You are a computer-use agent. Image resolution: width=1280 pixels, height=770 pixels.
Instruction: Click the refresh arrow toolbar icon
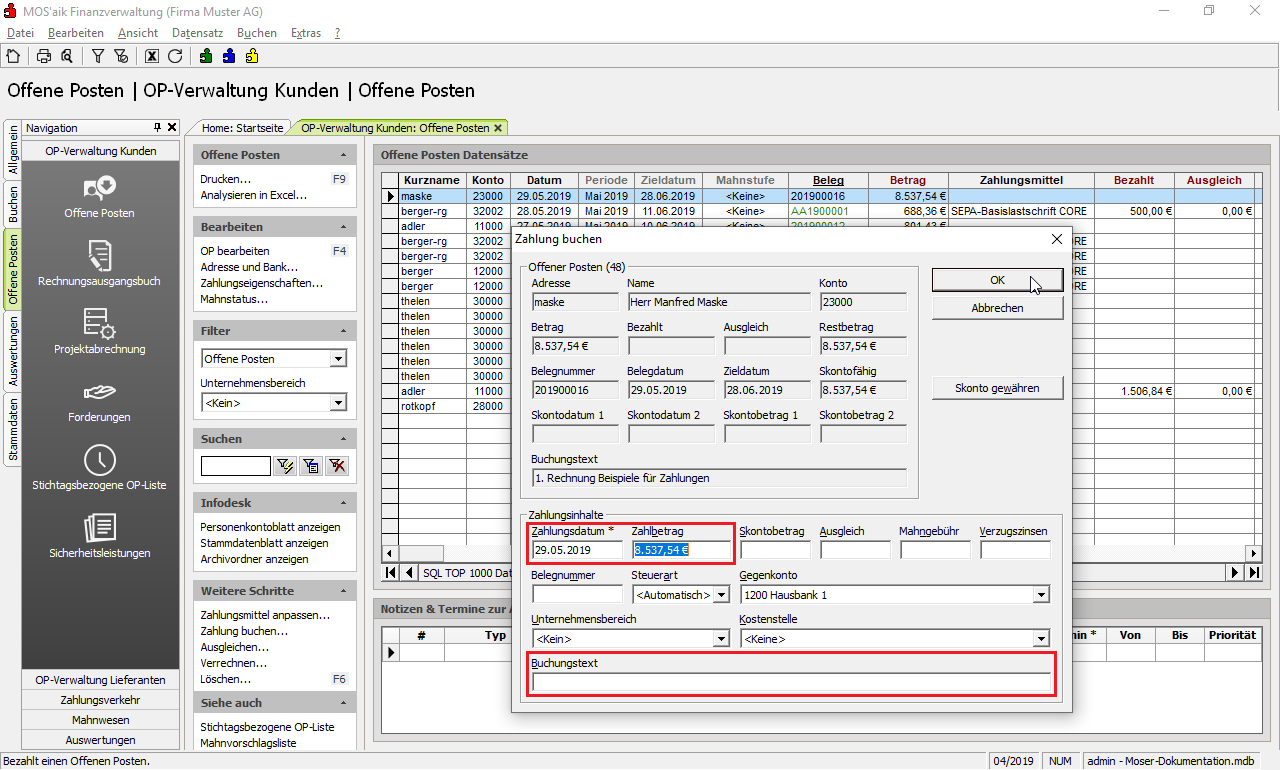175,56
